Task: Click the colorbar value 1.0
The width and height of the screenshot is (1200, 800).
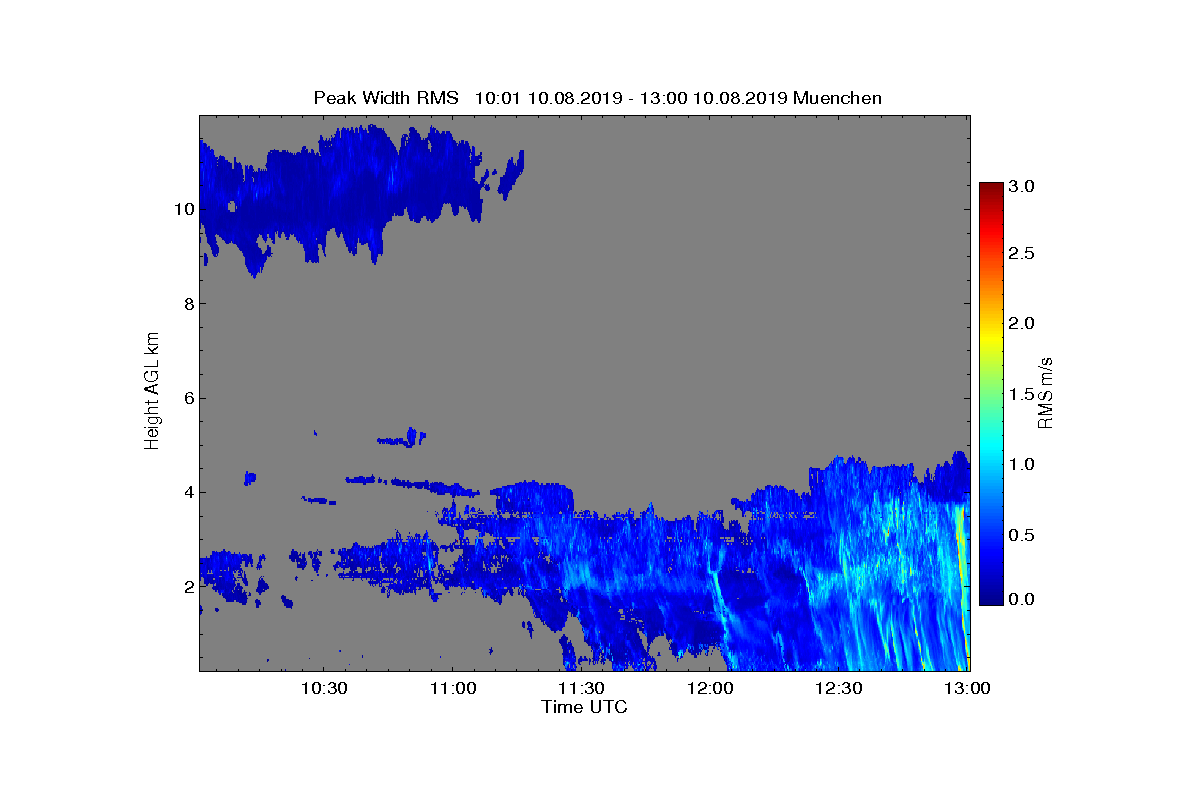Action: coord(1021,465)
